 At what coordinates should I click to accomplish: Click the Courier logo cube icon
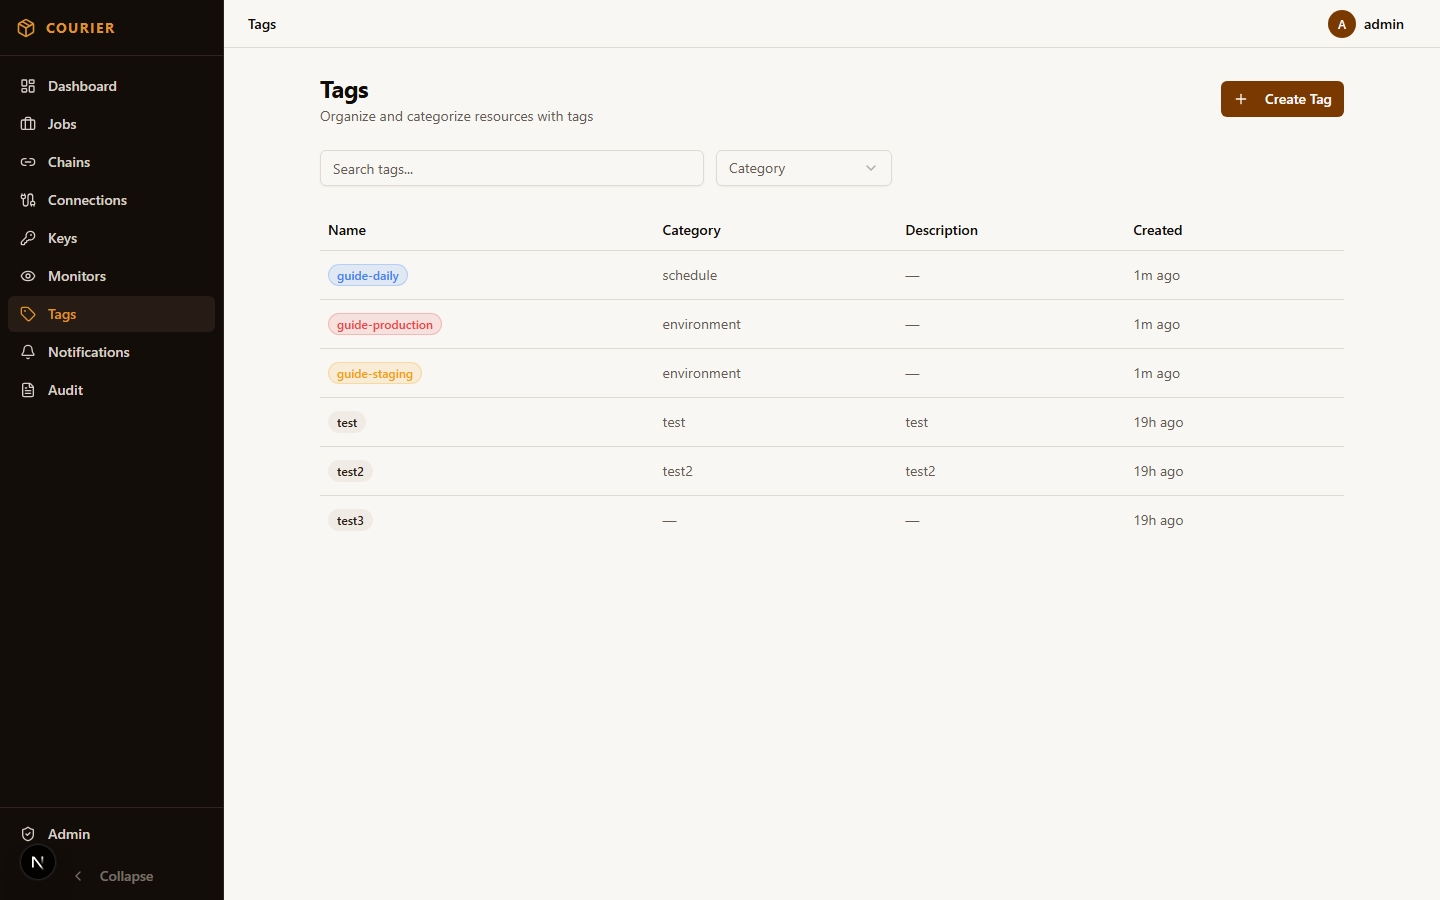coord(26,27)
